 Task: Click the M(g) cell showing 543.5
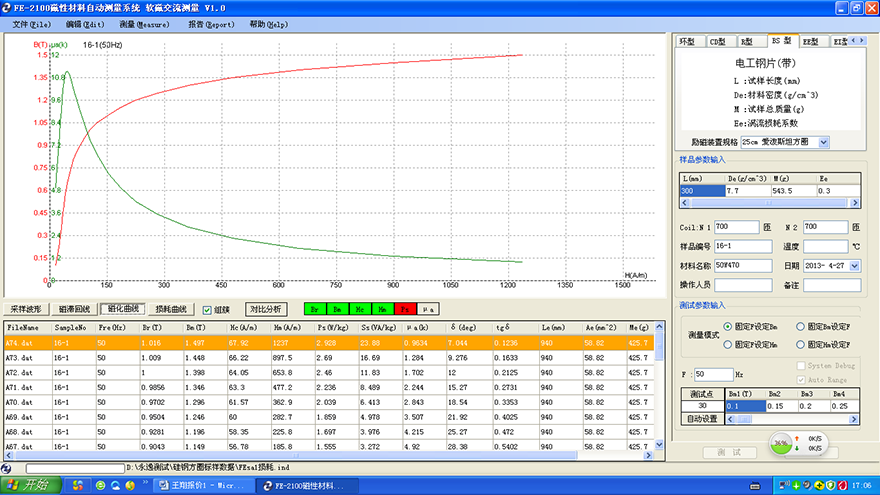point(793,191)
